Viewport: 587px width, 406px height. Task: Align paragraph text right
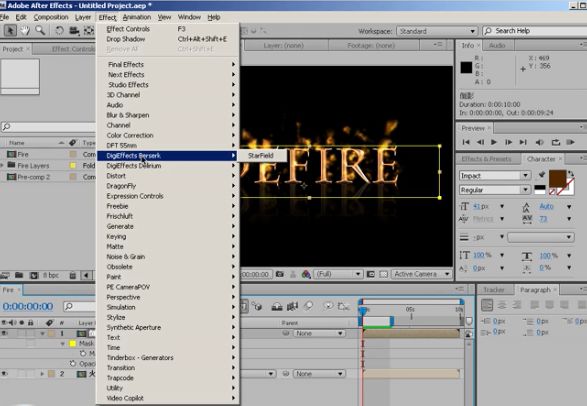[x=517, y=305]
